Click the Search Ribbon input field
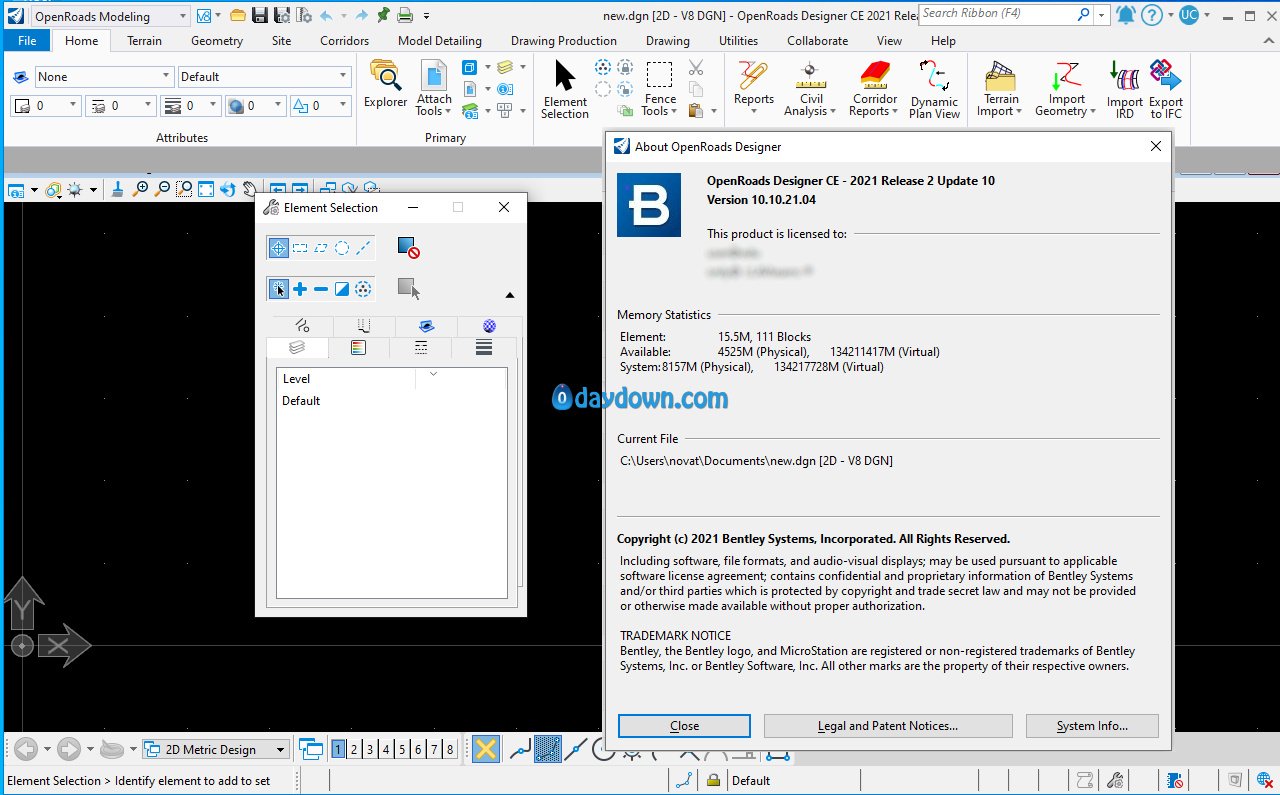Image resolution: width=1280 pixels, height=795 pixels. [997, 14]
